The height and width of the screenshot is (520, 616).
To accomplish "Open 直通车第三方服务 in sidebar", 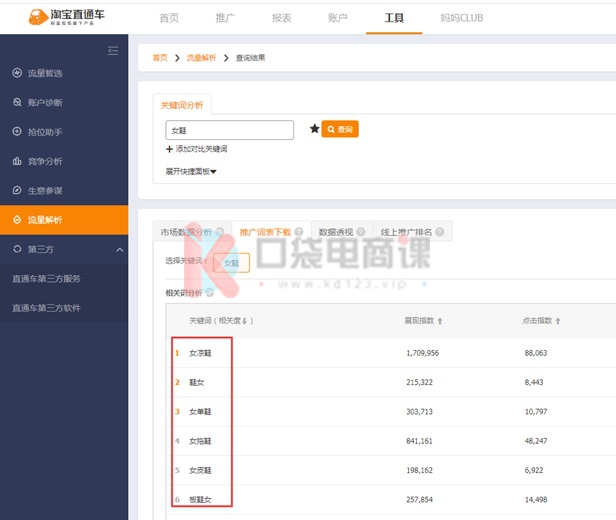I will tap(46, 278).
